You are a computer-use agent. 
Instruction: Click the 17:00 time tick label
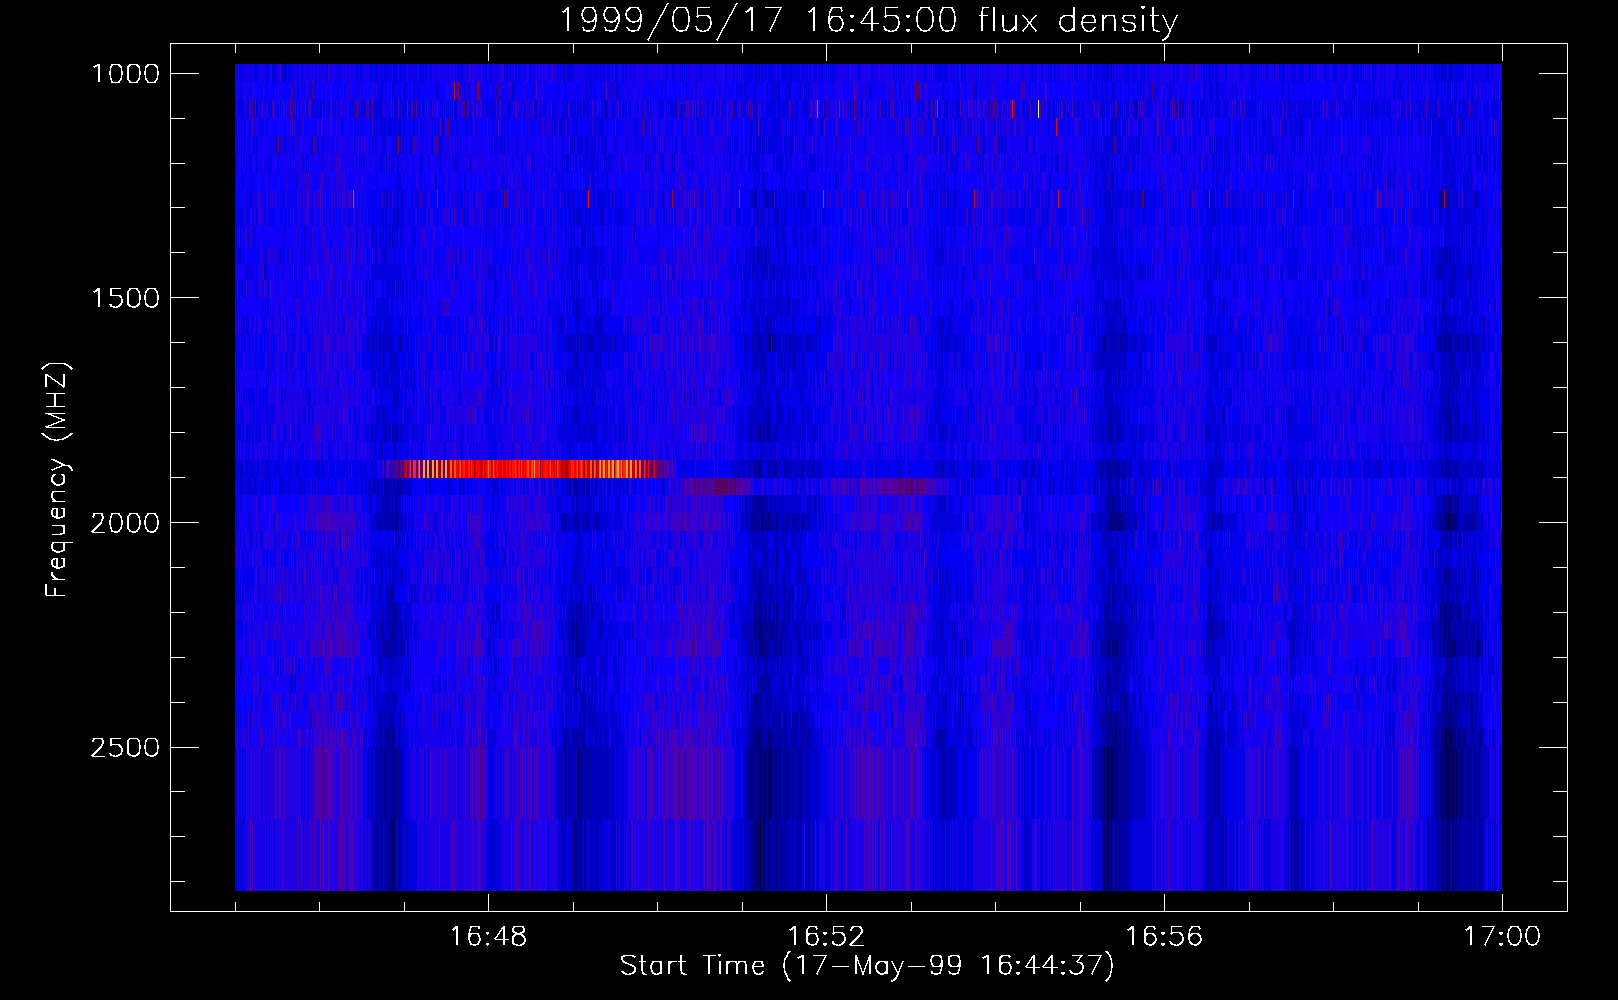pyautogui.click(x=1501, y=937)
